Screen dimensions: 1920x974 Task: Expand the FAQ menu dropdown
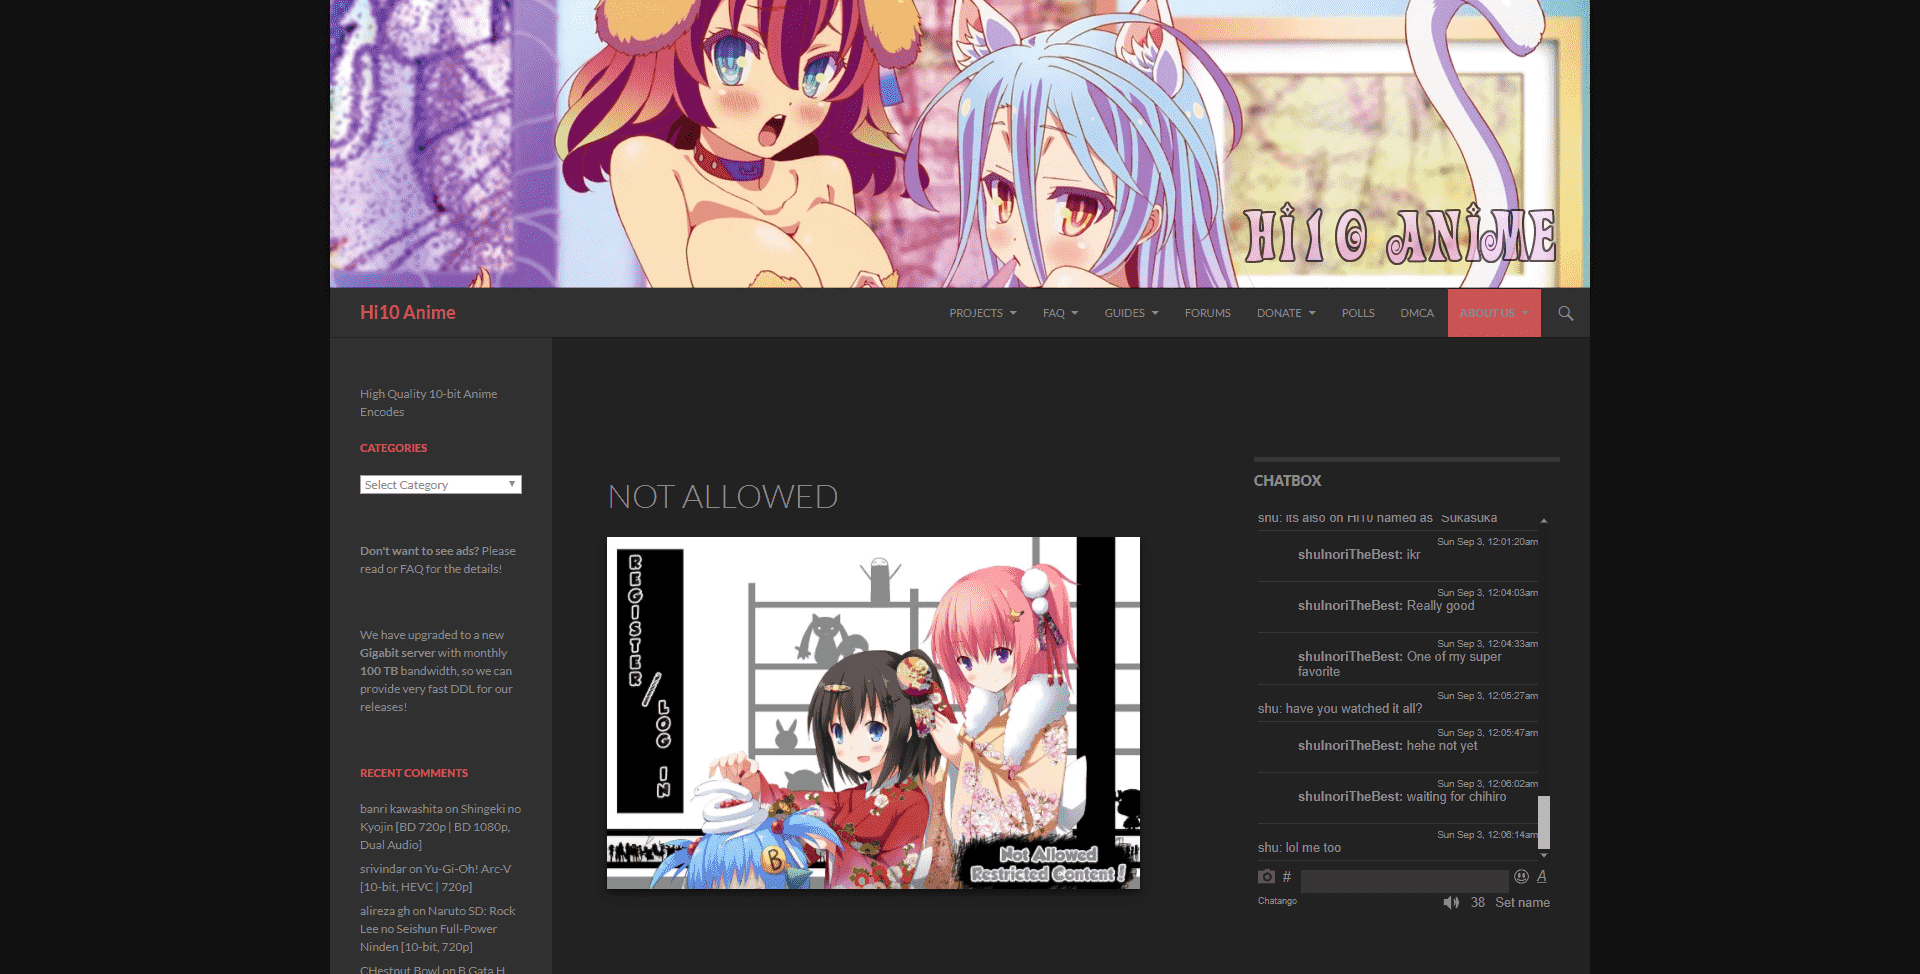1060,313
